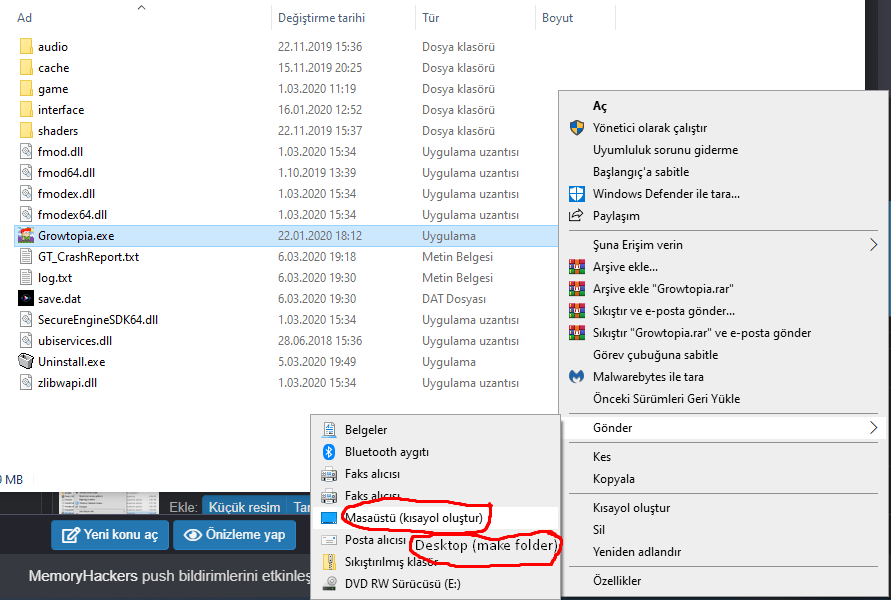Sort by Tür column header
The height and width of the screenshot is (600, 891).
[430, 18]
